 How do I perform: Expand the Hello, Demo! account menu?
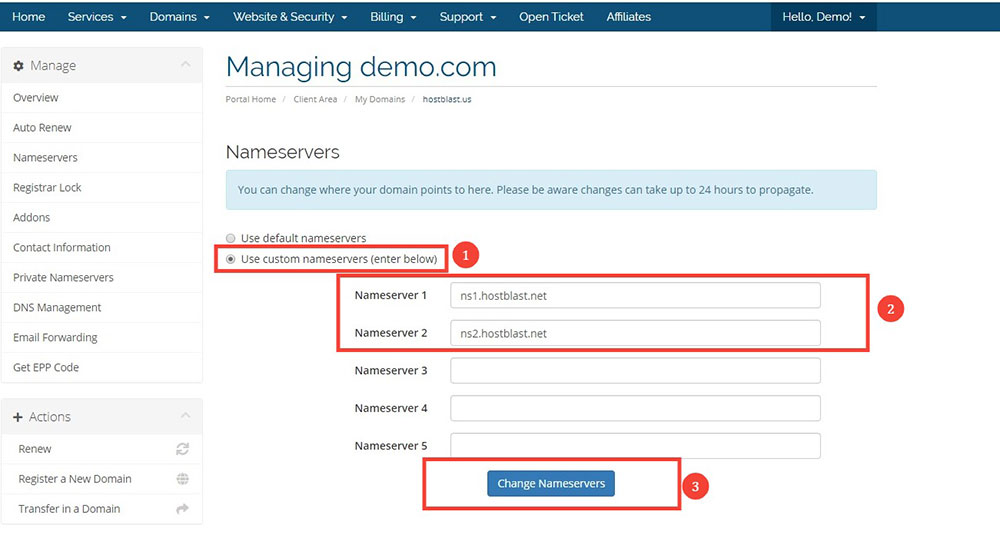coord(823,17)
